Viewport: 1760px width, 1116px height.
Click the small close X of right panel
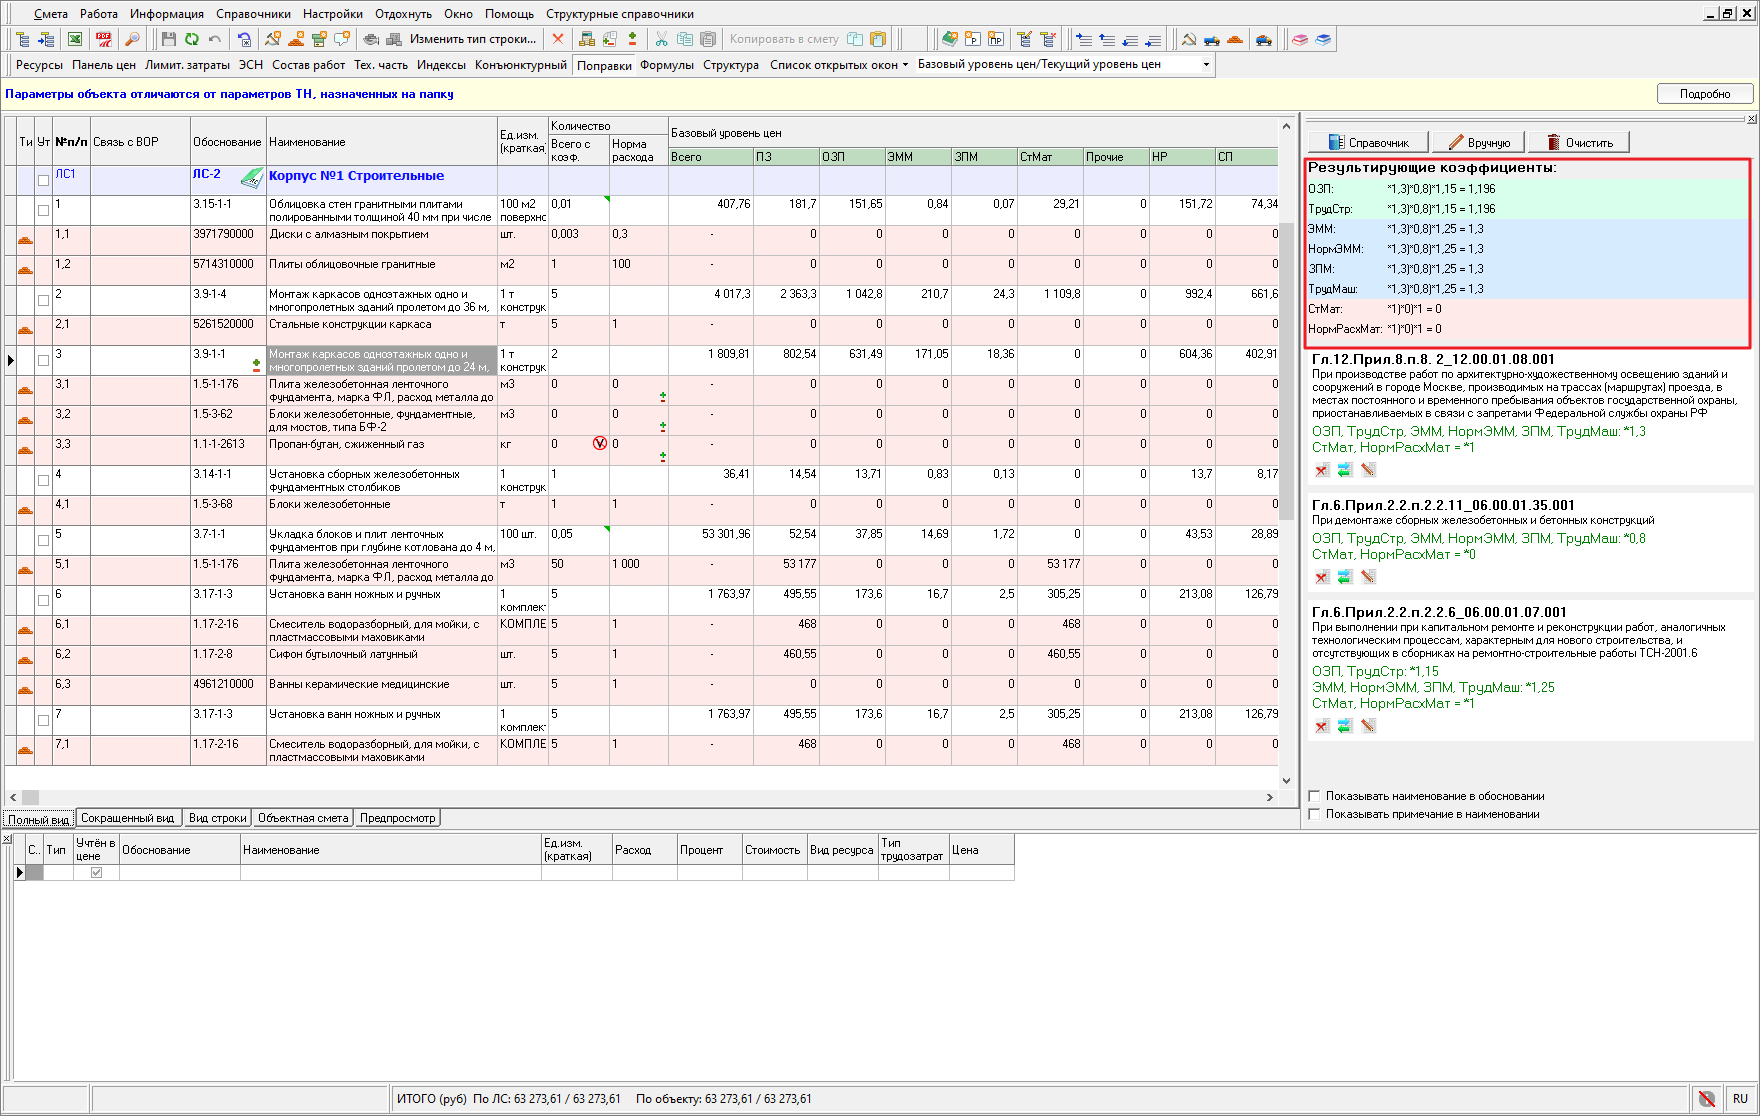click(x=1751, y=119)
